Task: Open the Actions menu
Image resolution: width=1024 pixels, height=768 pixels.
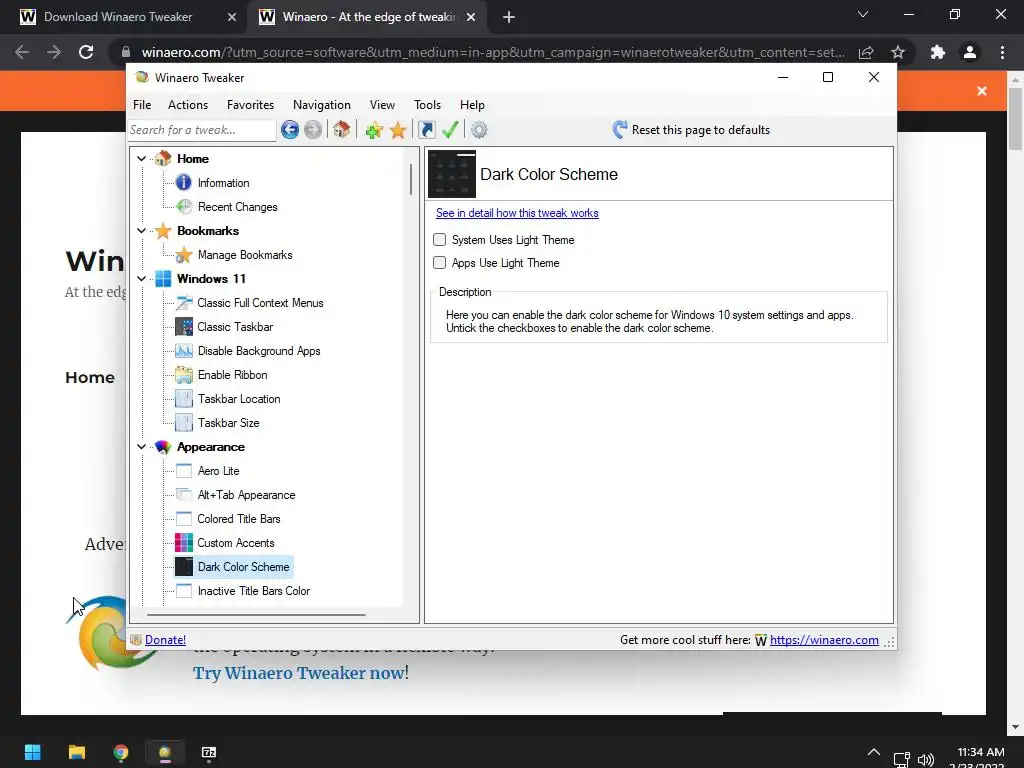Action: [188, 104]
